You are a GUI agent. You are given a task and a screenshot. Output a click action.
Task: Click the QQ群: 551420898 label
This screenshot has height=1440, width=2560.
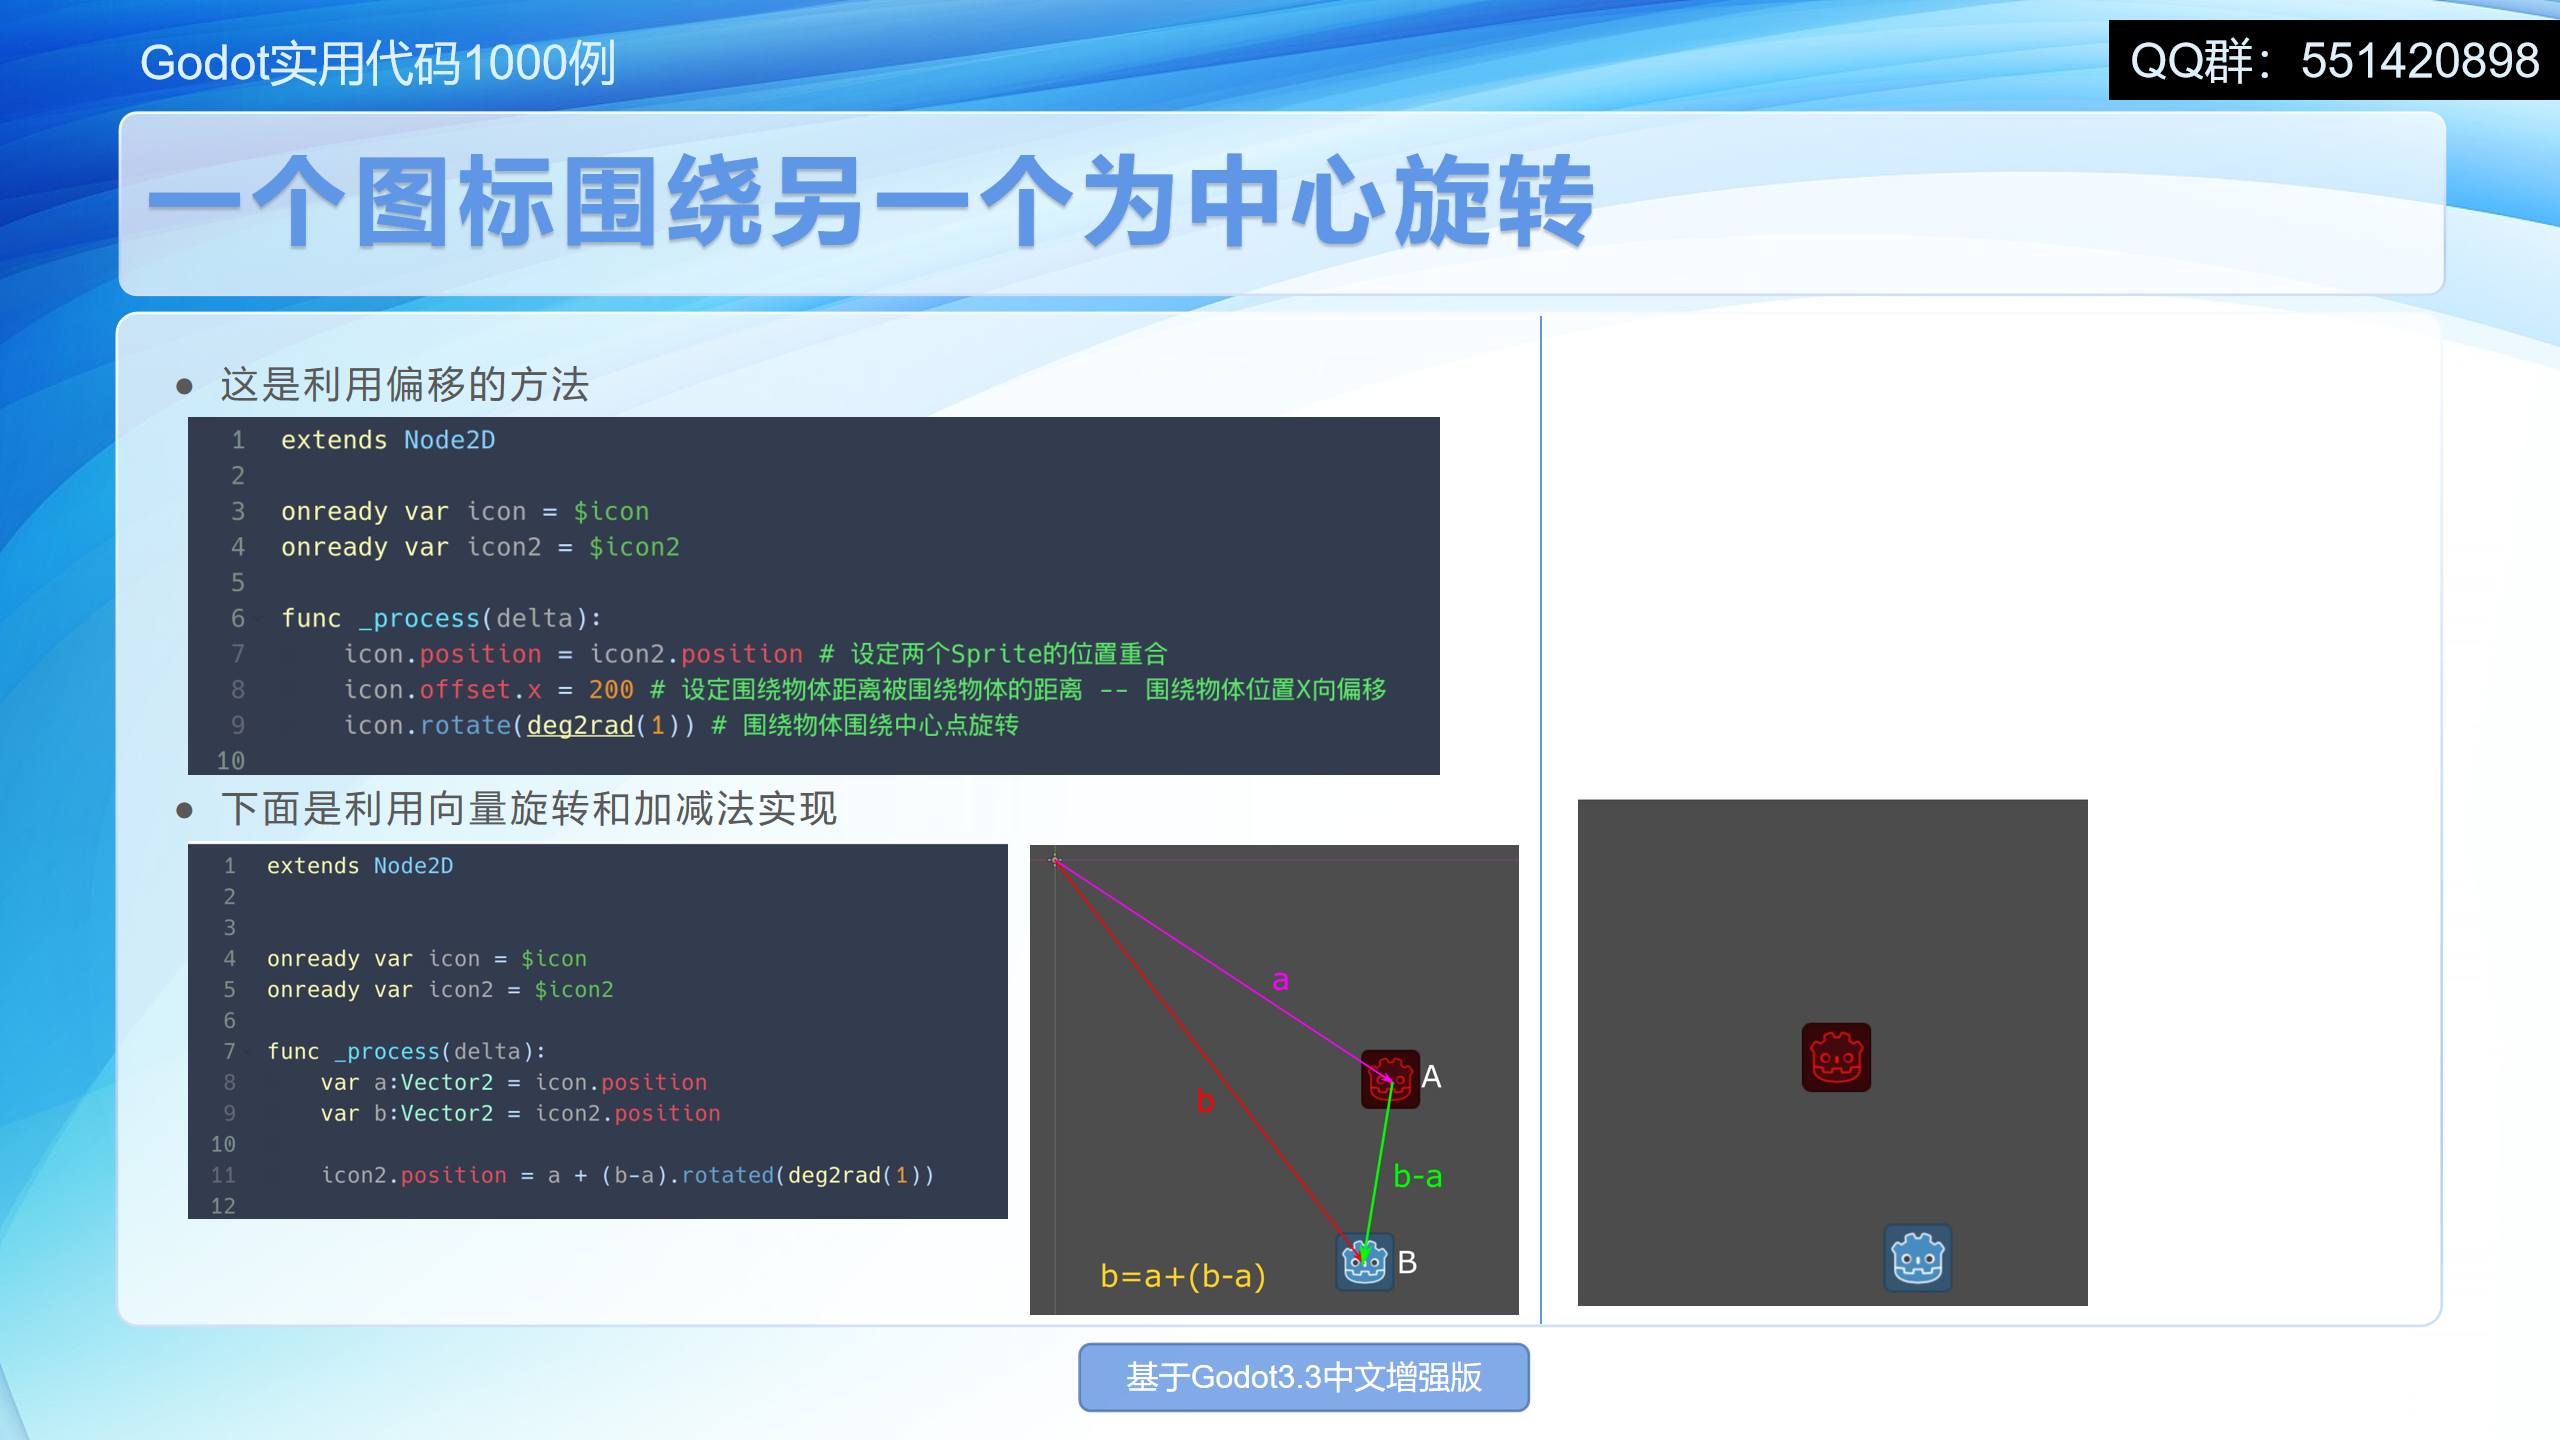click(x=2334, y=60)
